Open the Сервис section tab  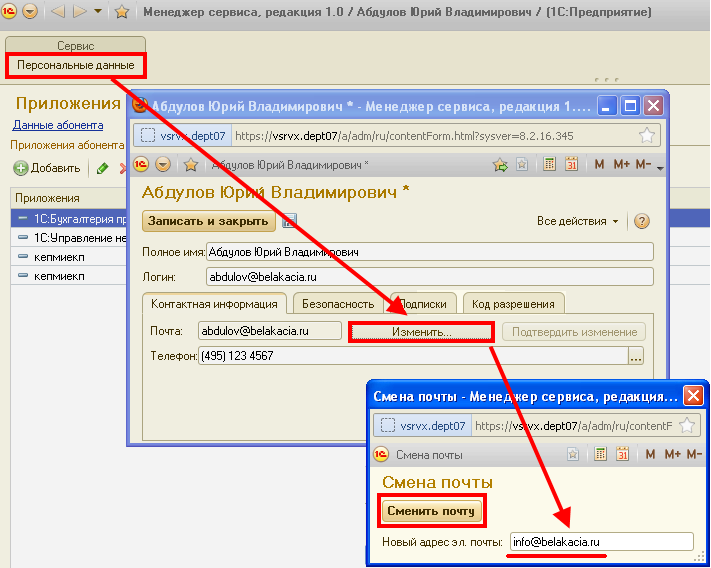pos(75,45)
